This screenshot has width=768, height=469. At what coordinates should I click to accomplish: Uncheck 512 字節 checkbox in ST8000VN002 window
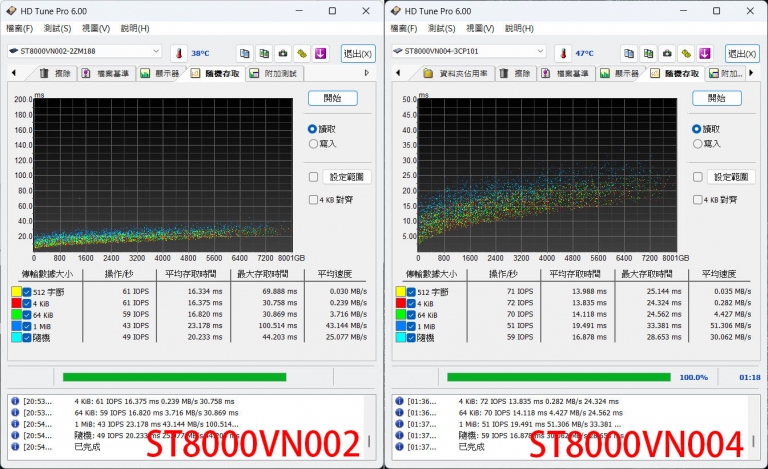click(27, 292)
